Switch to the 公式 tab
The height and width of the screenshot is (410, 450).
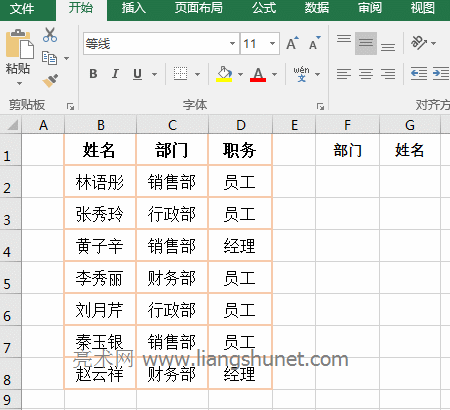[264, 8]
